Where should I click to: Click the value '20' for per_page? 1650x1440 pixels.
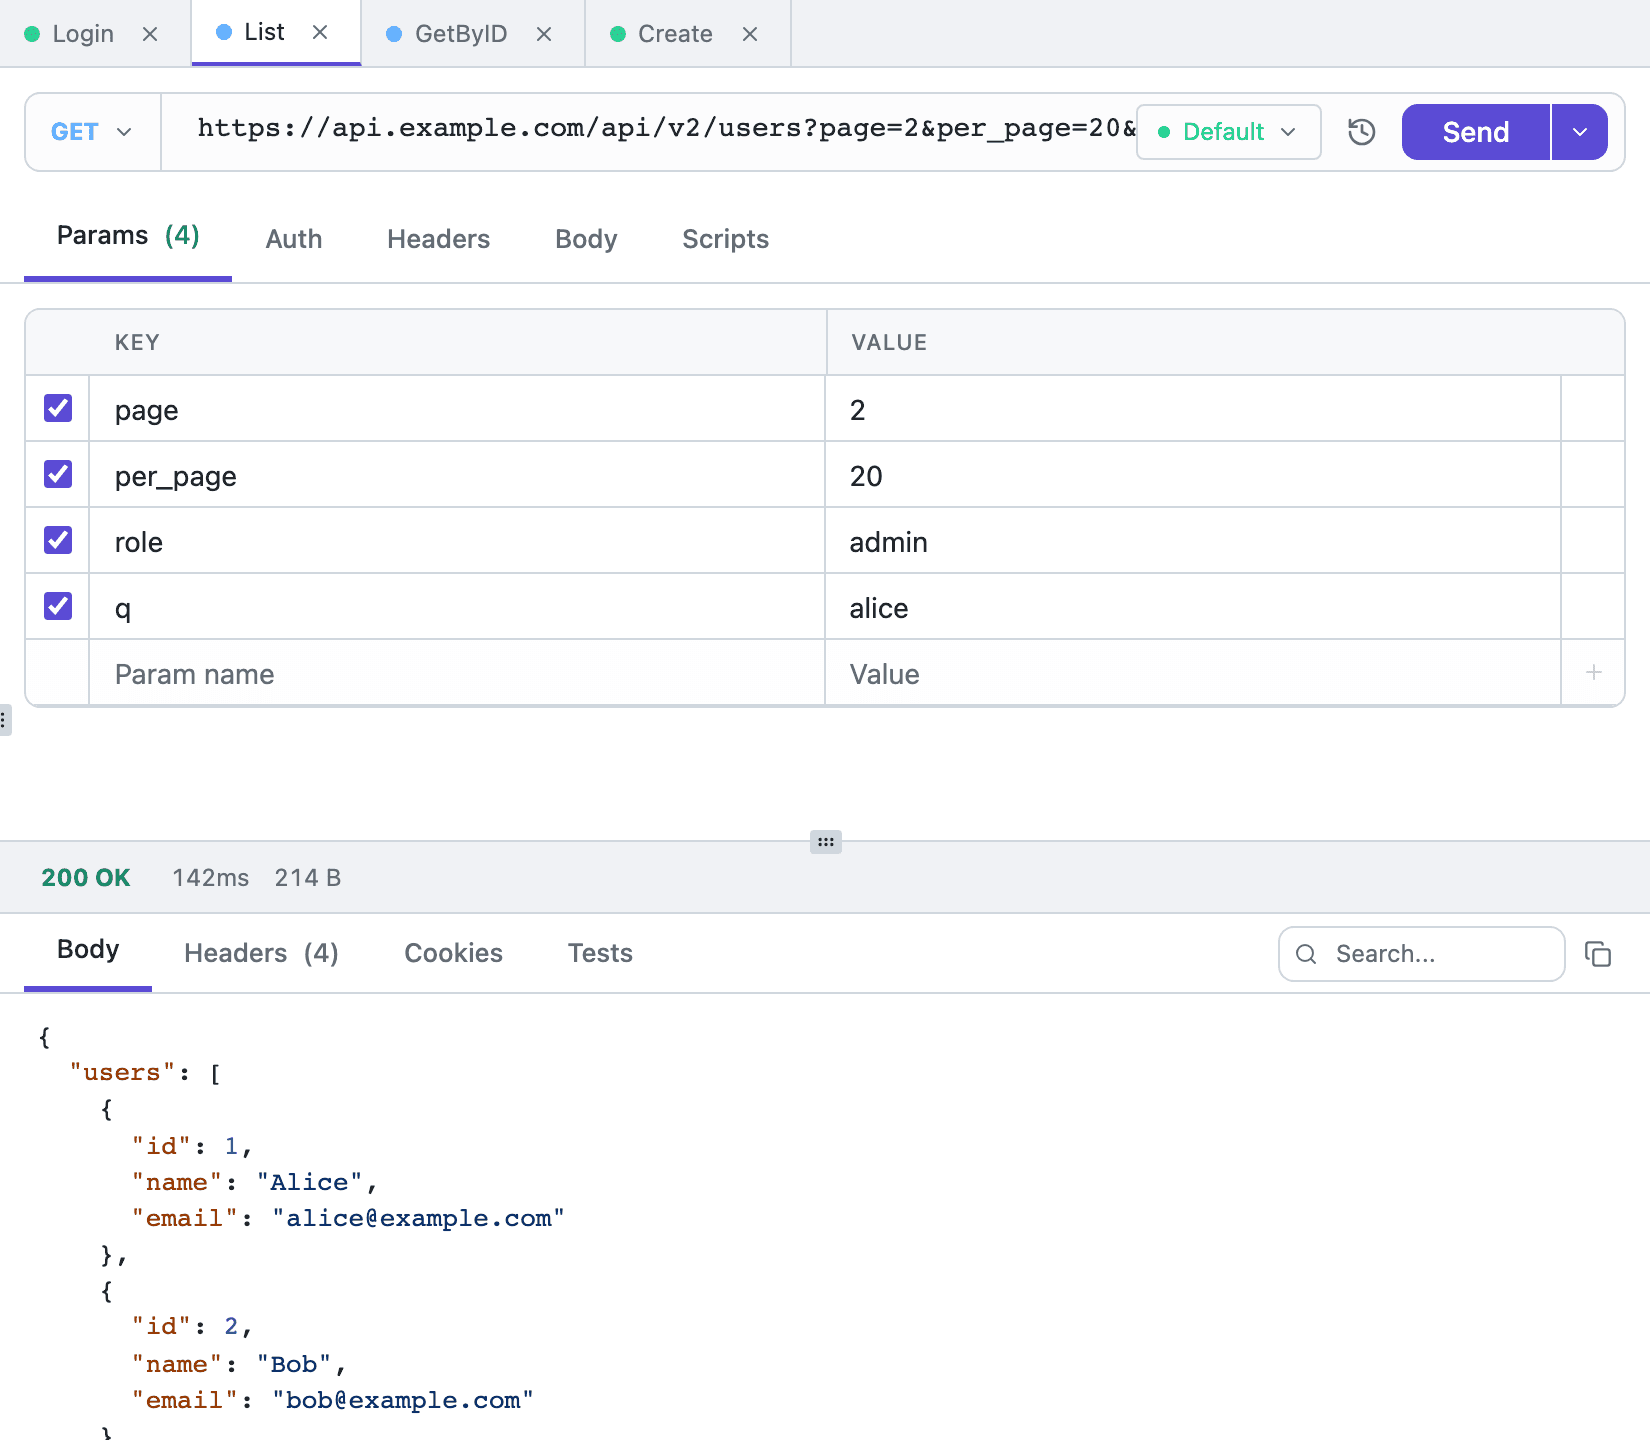tap(1193, 476)
